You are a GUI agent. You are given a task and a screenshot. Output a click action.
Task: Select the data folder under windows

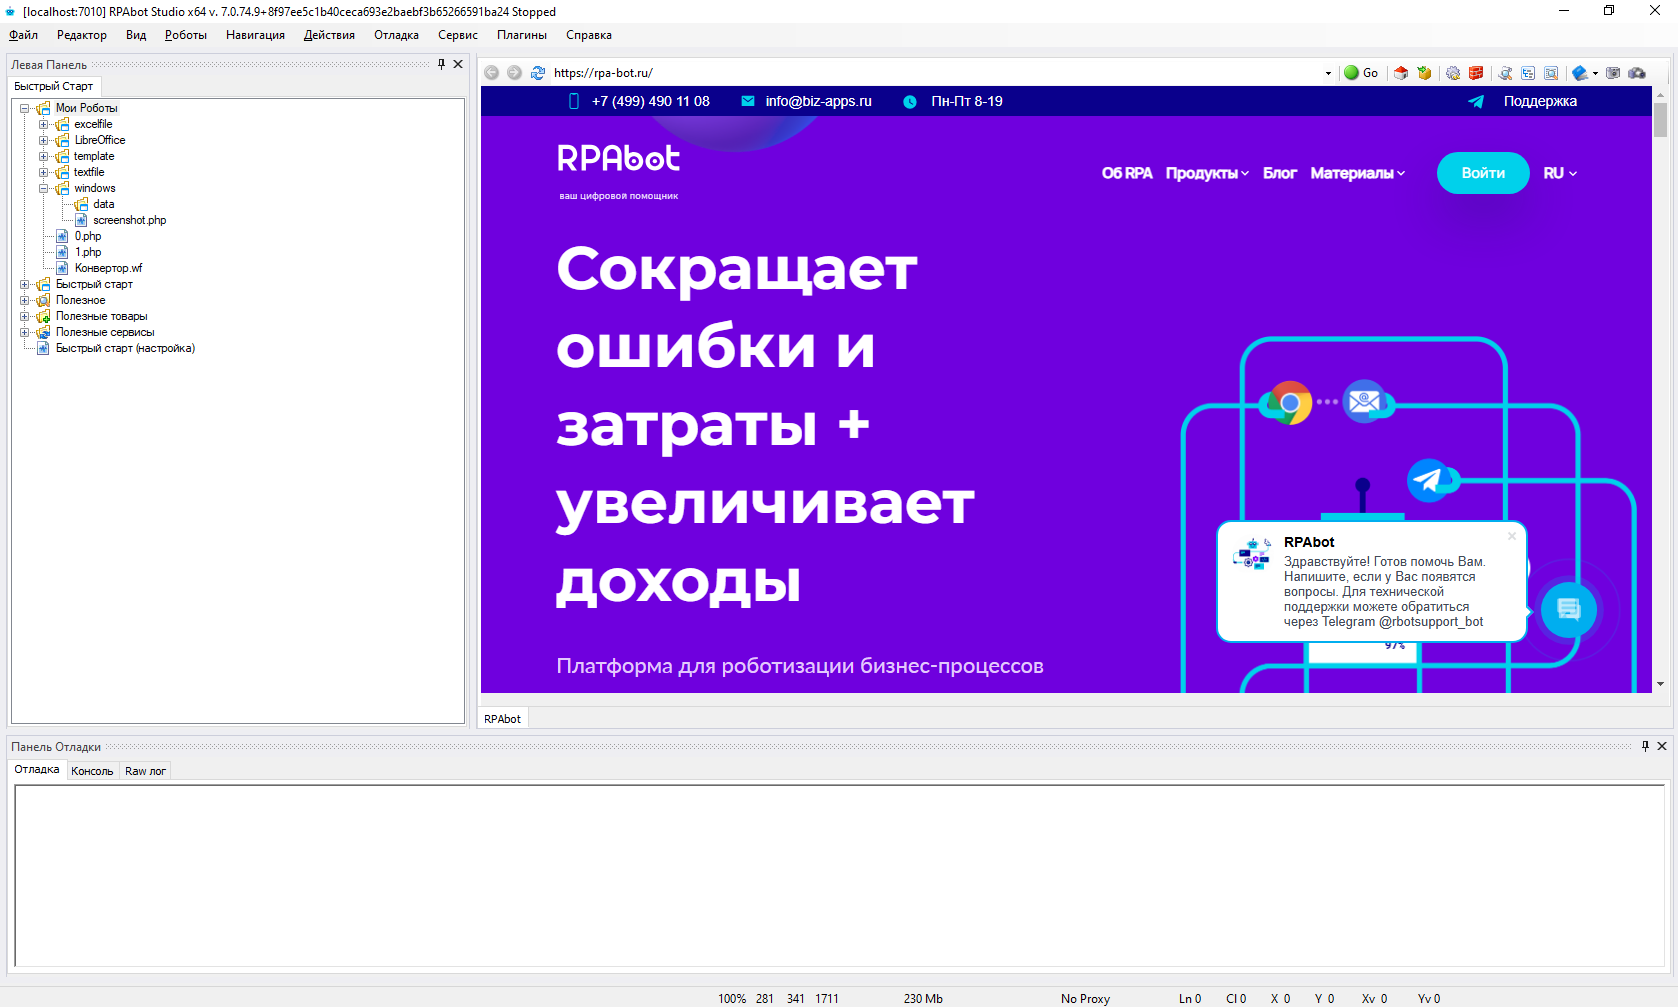click(x=104, y=204)
